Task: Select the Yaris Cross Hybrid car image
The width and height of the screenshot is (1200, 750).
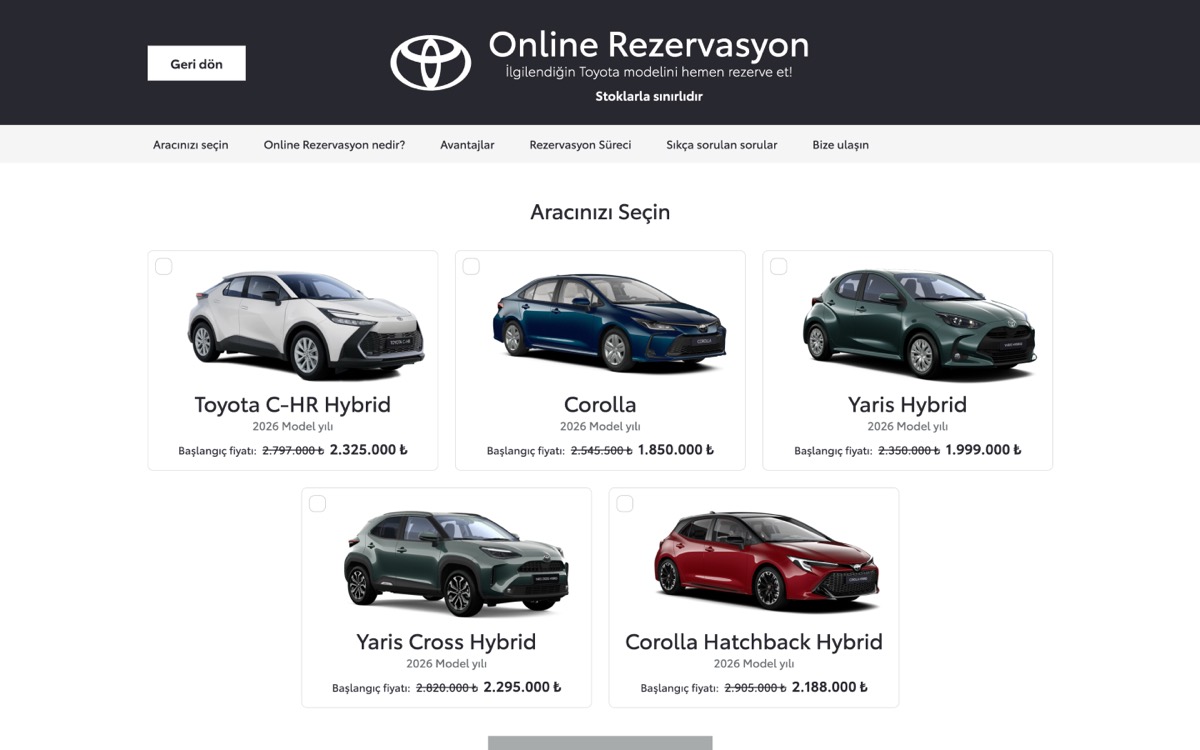Action: coord(456,562)
